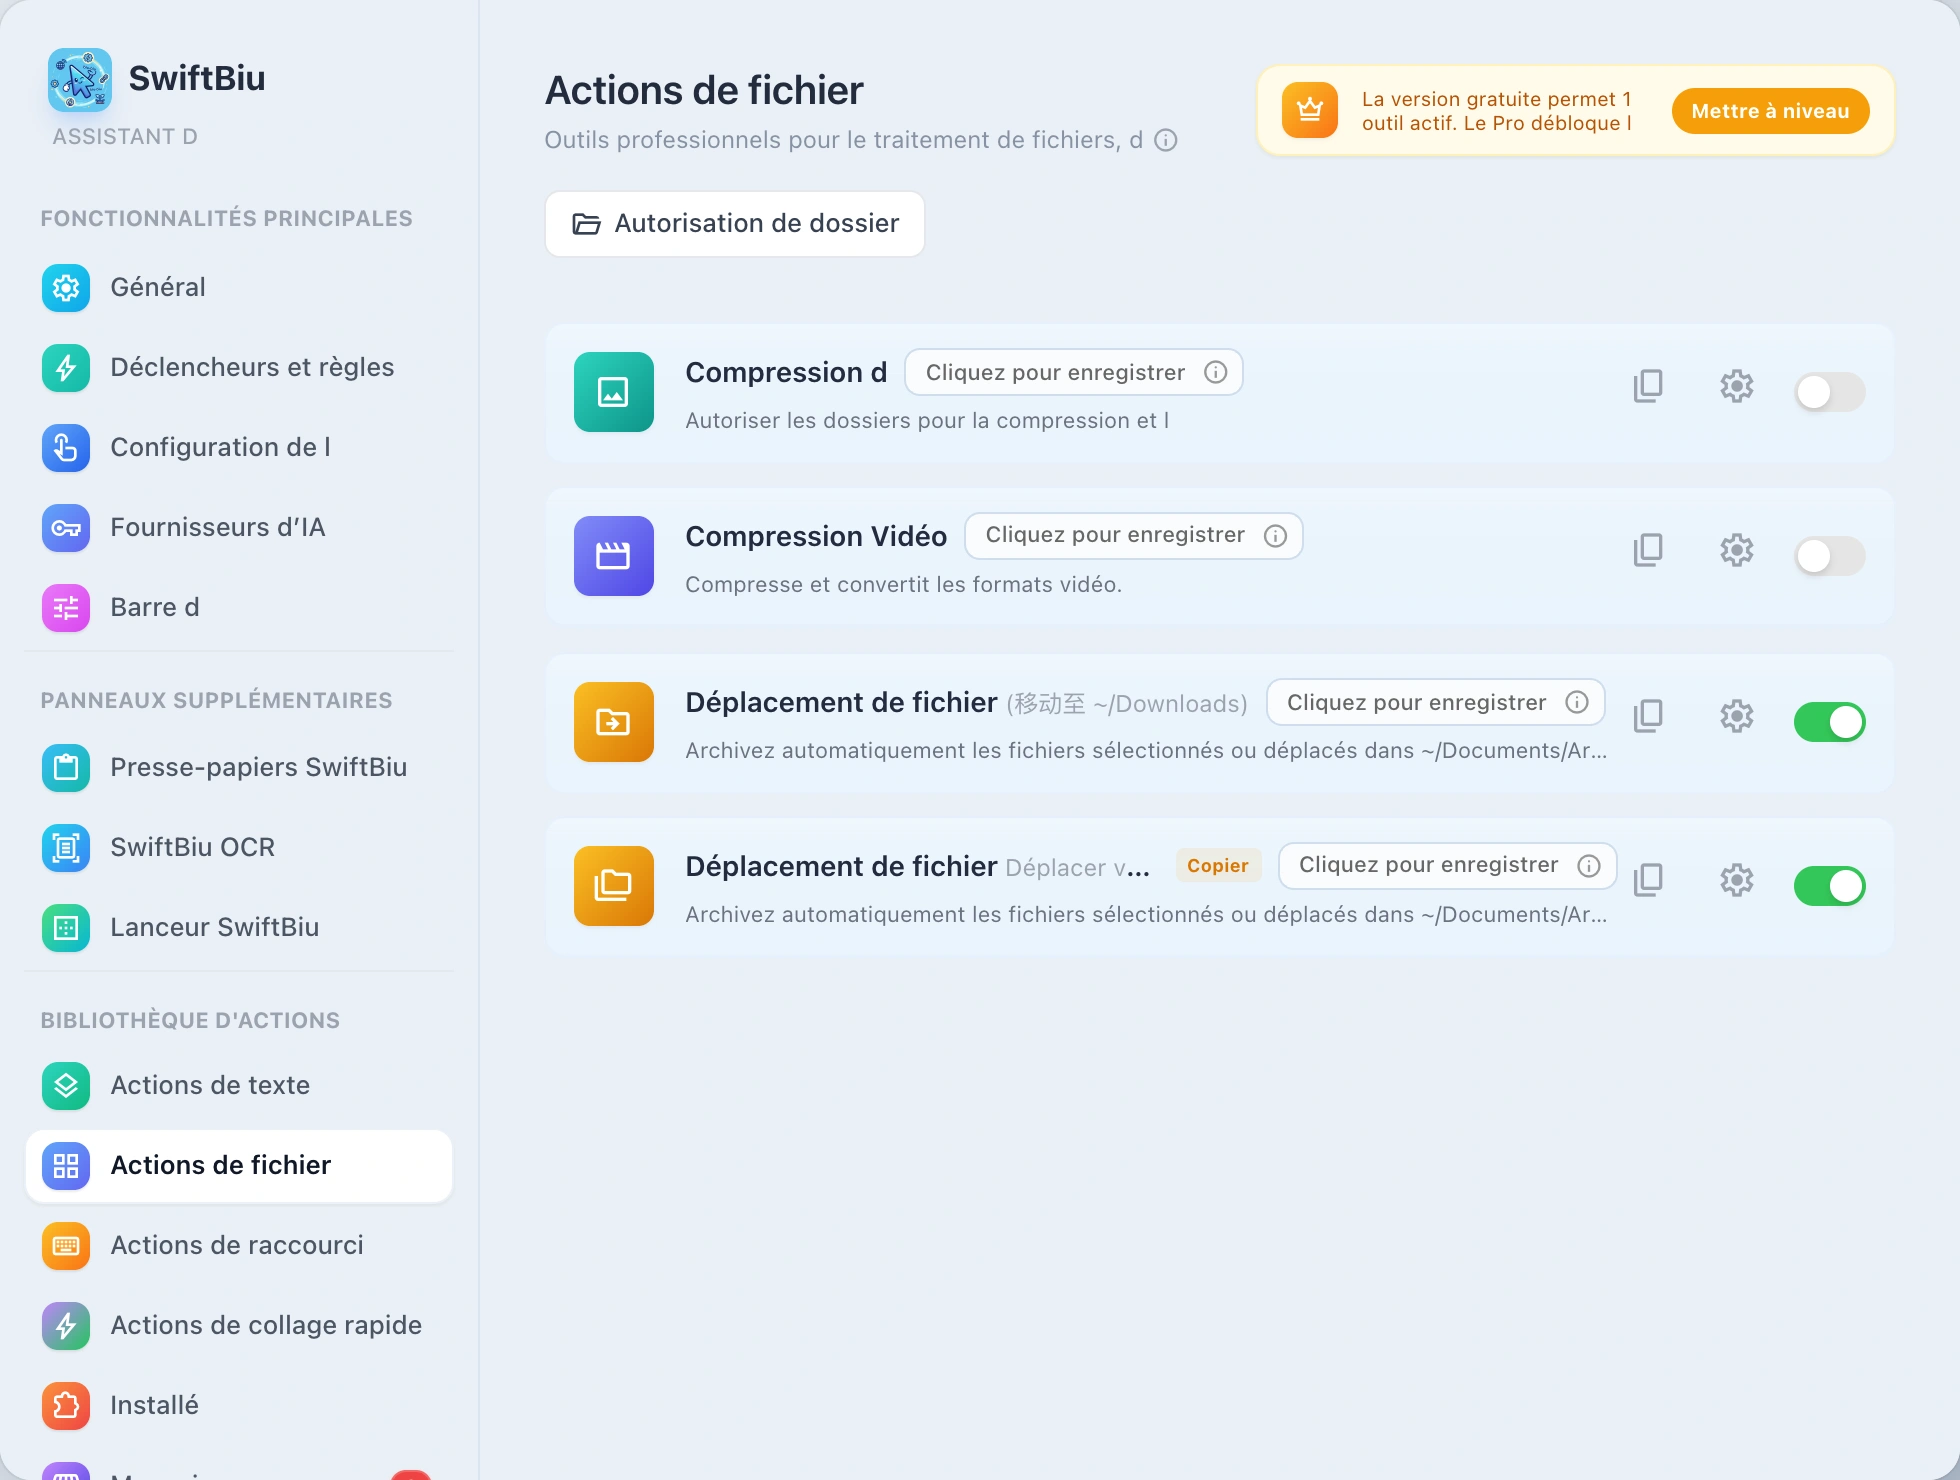Image resolution: width=1960 pixels, height=1480 pixels.
Task: Click the Copier badge label
Action: tap(1218, 866)
